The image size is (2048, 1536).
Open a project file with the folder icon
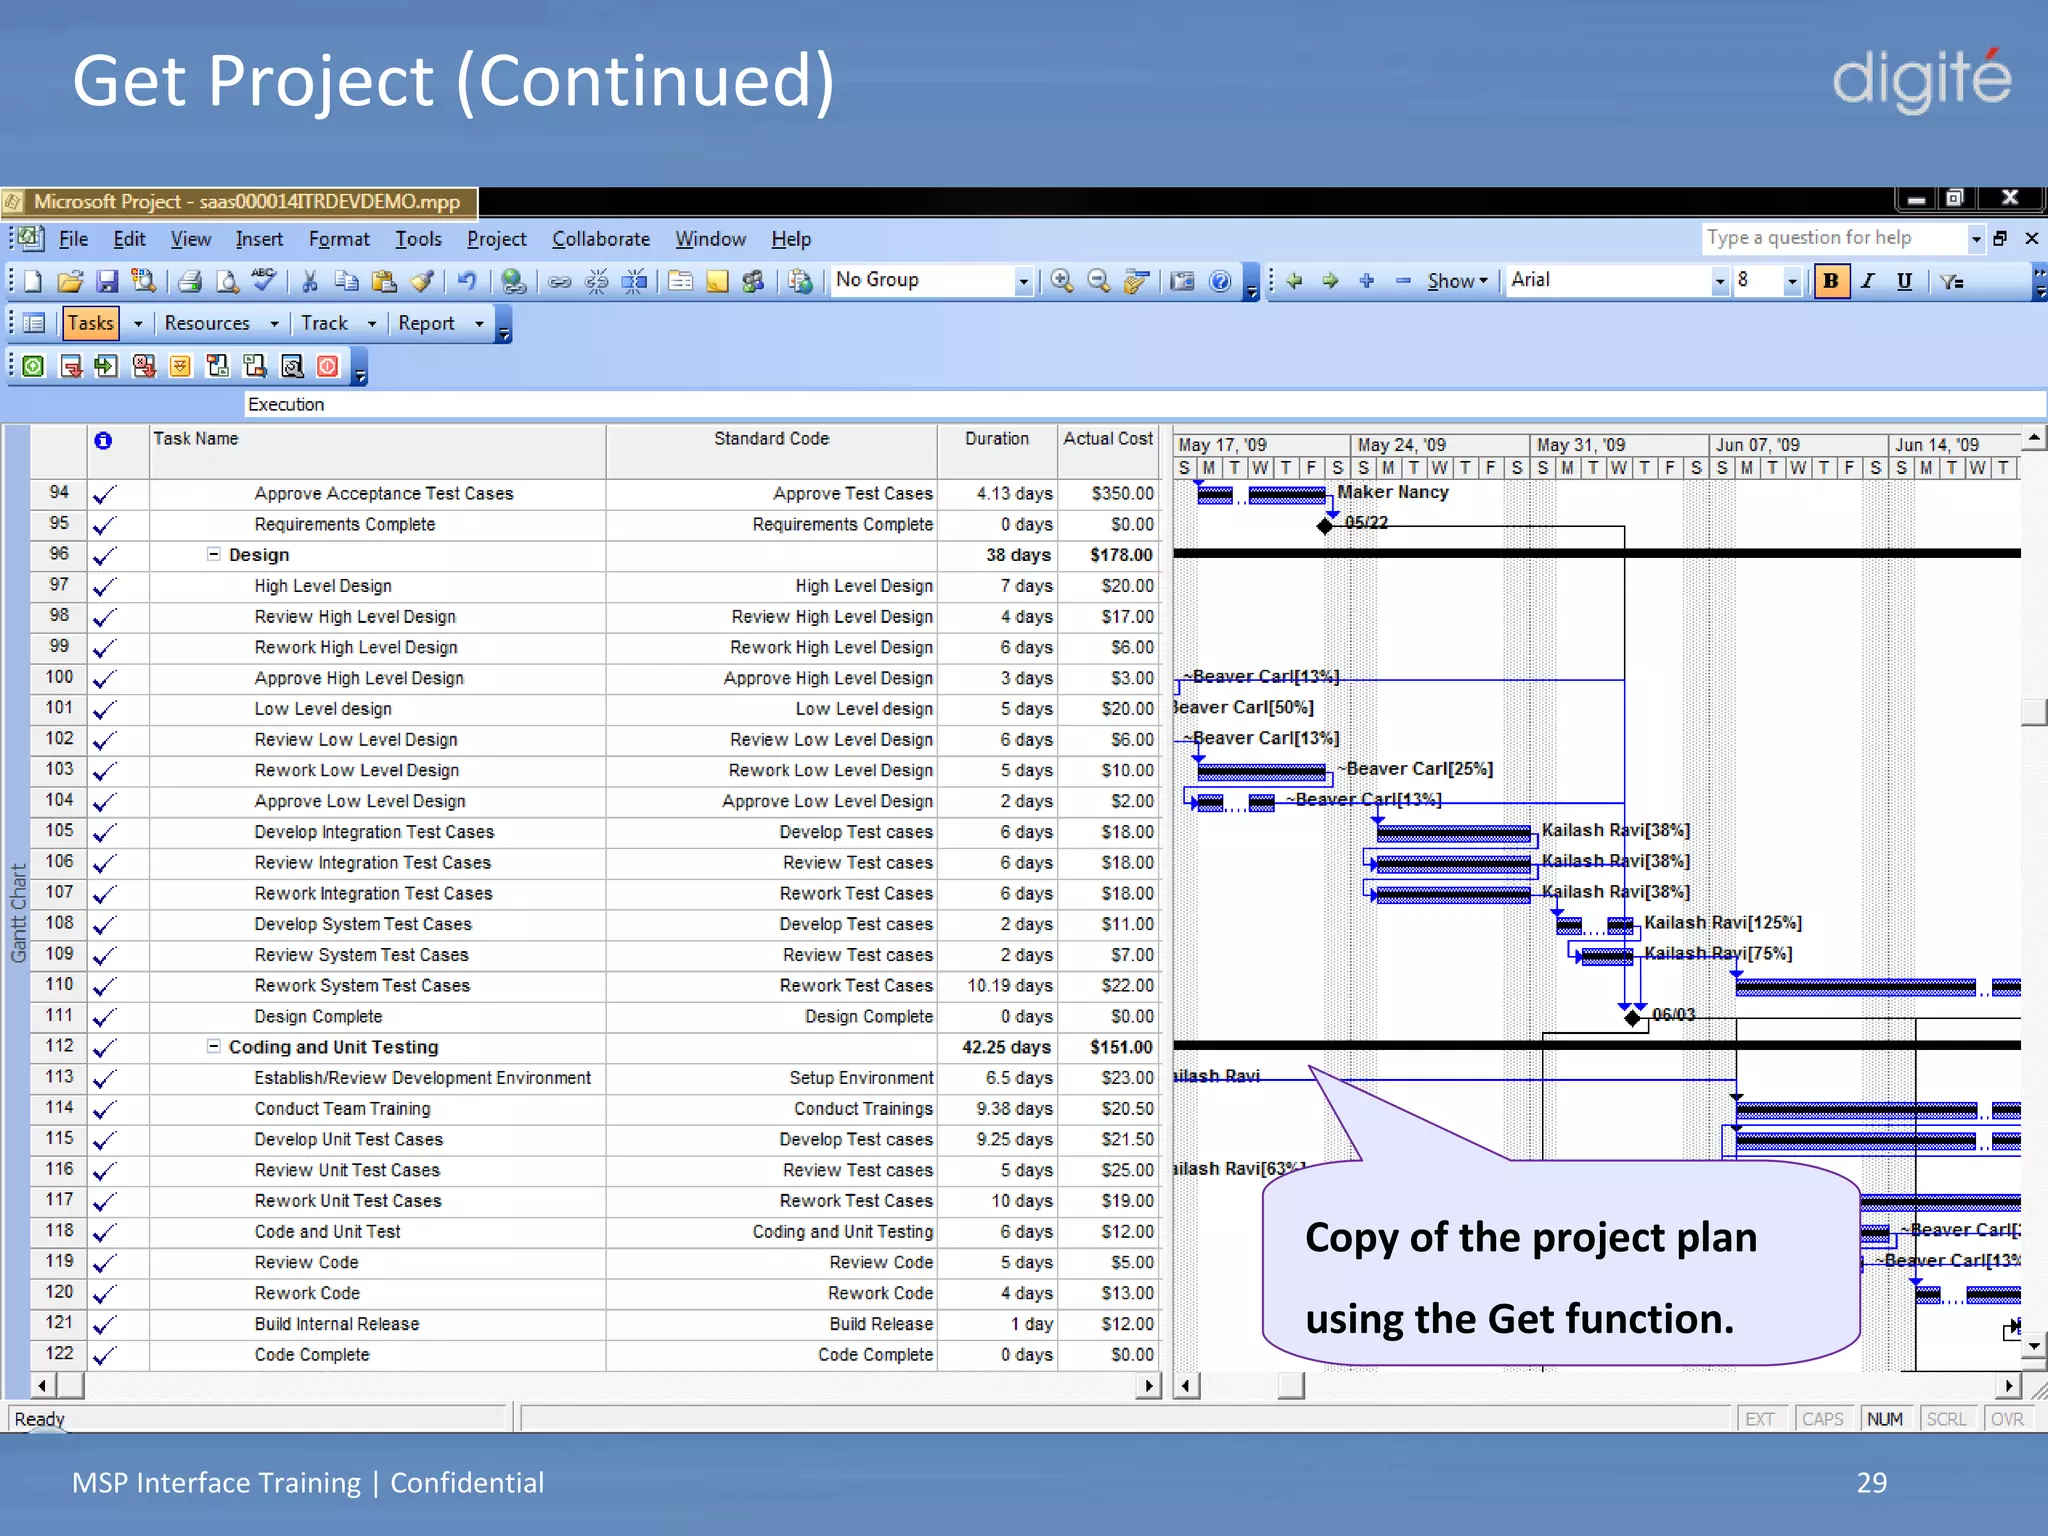pos(69,282)
